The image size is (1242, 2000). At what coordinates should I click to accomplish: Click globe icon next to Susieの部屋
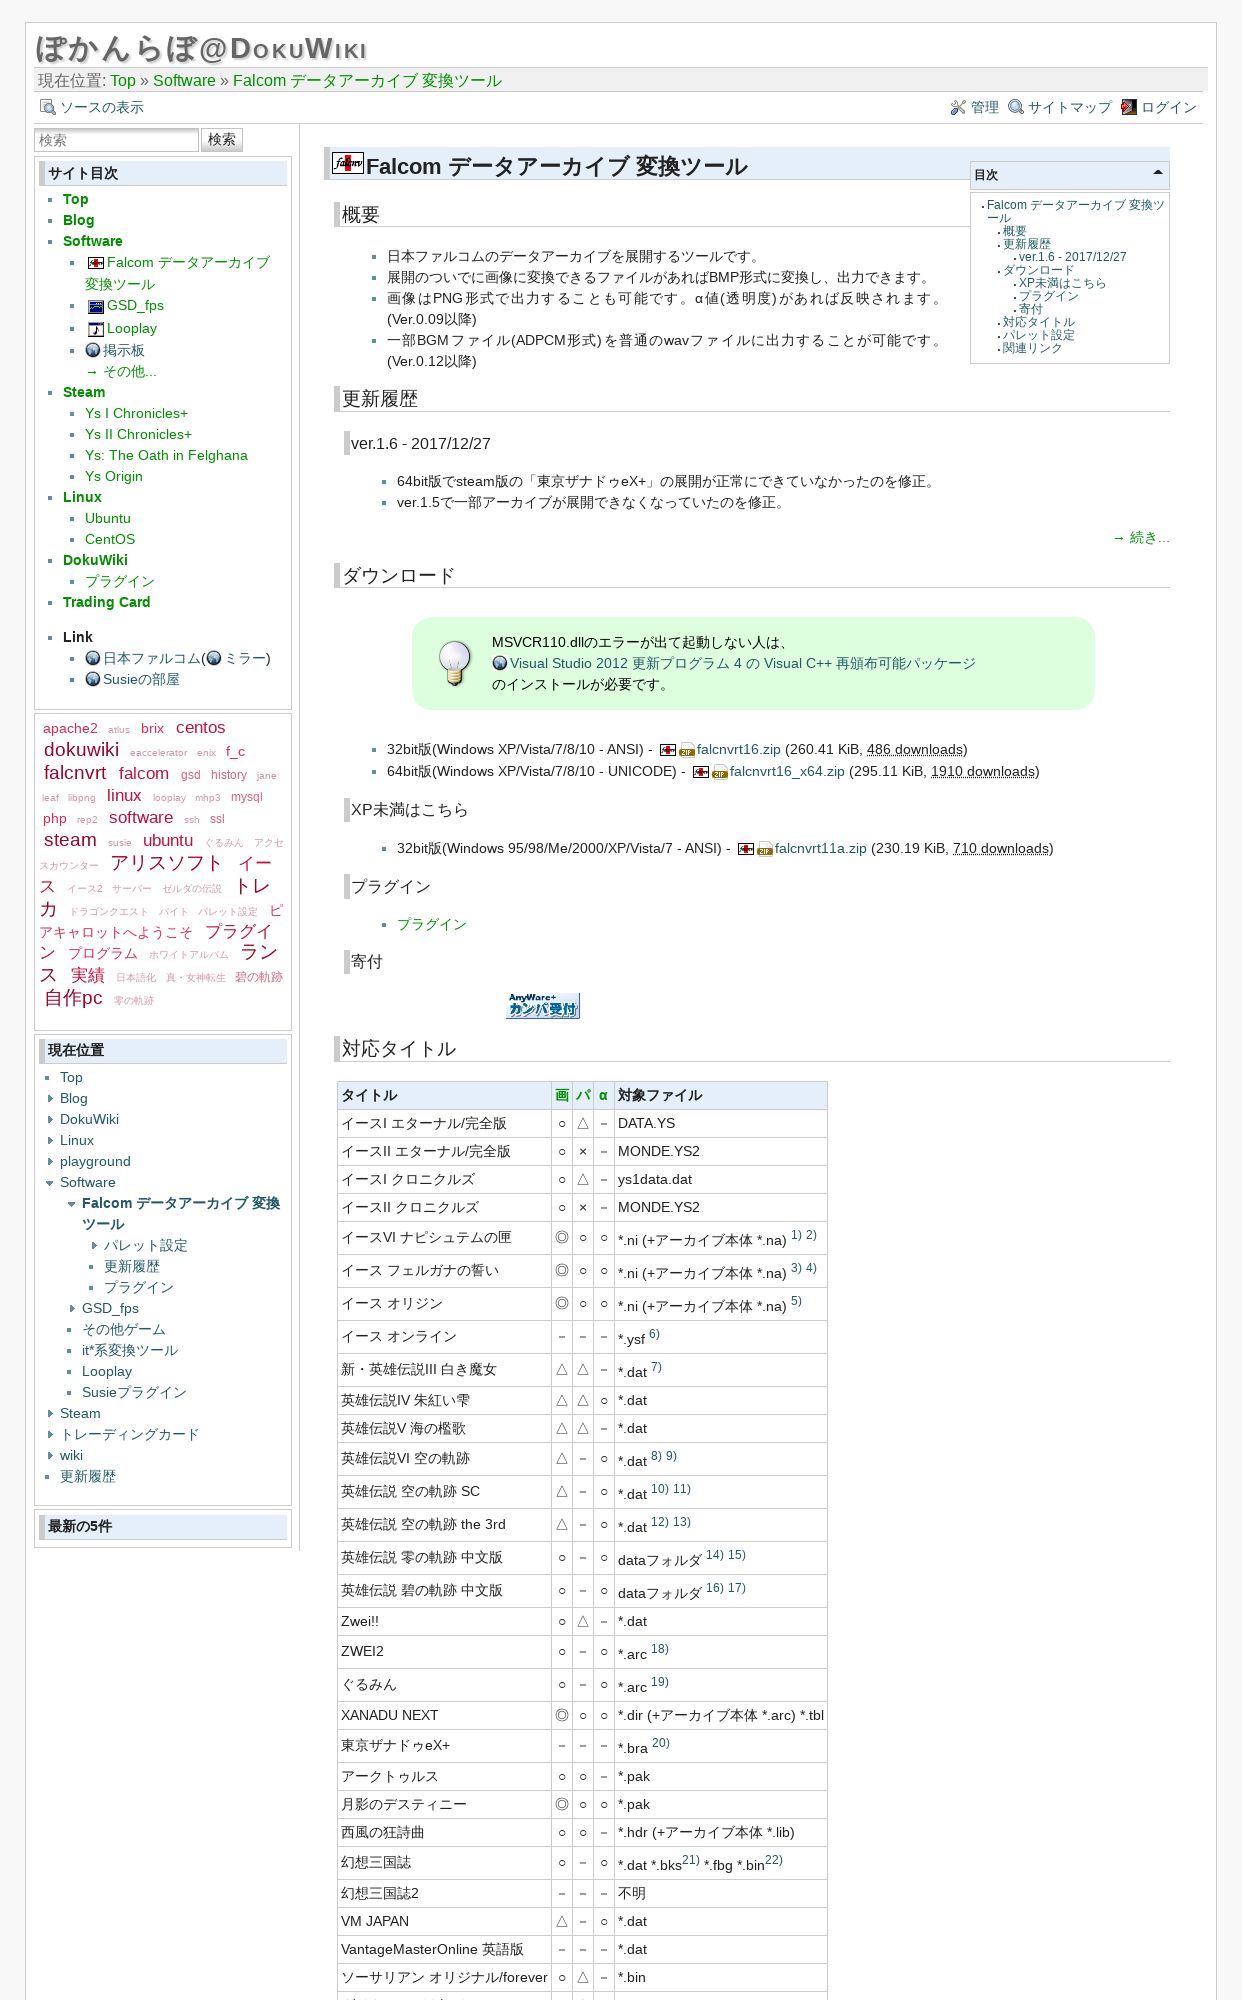tap(93, 679)
